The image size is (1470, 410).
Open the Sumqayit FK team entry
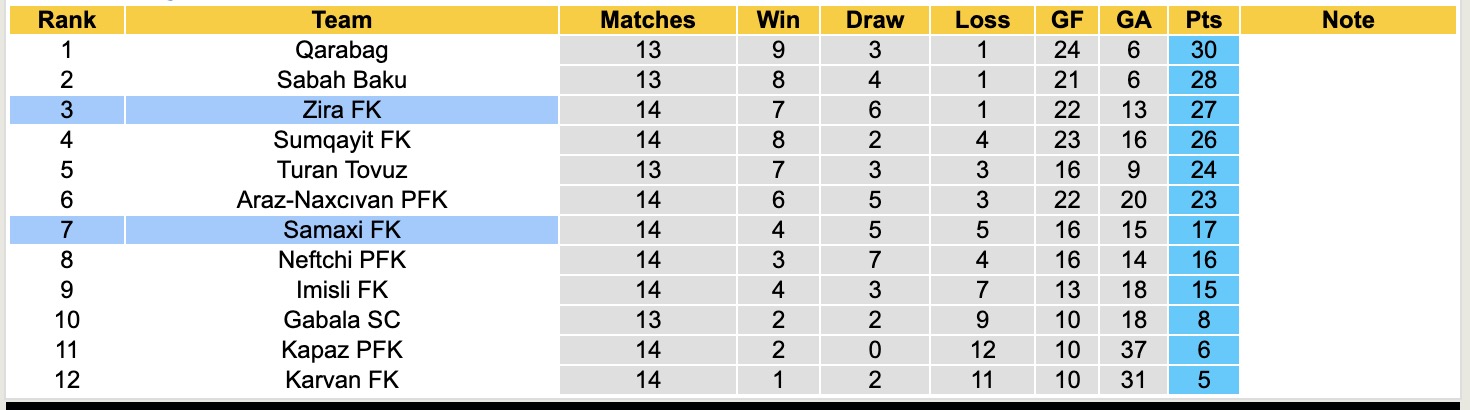pos(341,140)
